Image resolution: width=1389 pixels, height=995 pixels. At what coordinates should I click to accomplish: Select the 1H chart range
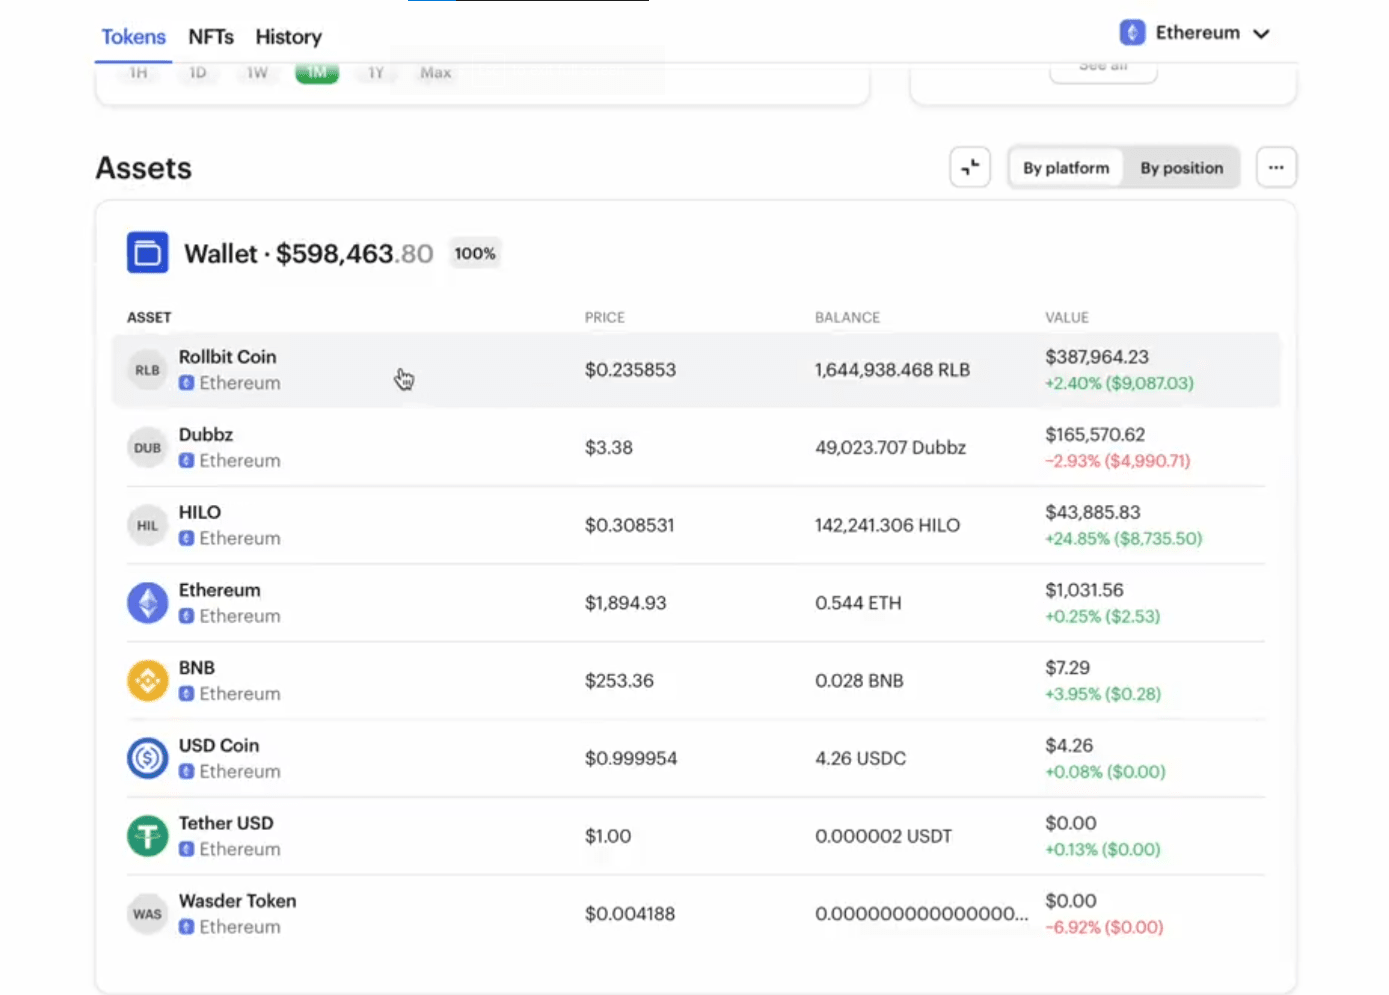138,73
